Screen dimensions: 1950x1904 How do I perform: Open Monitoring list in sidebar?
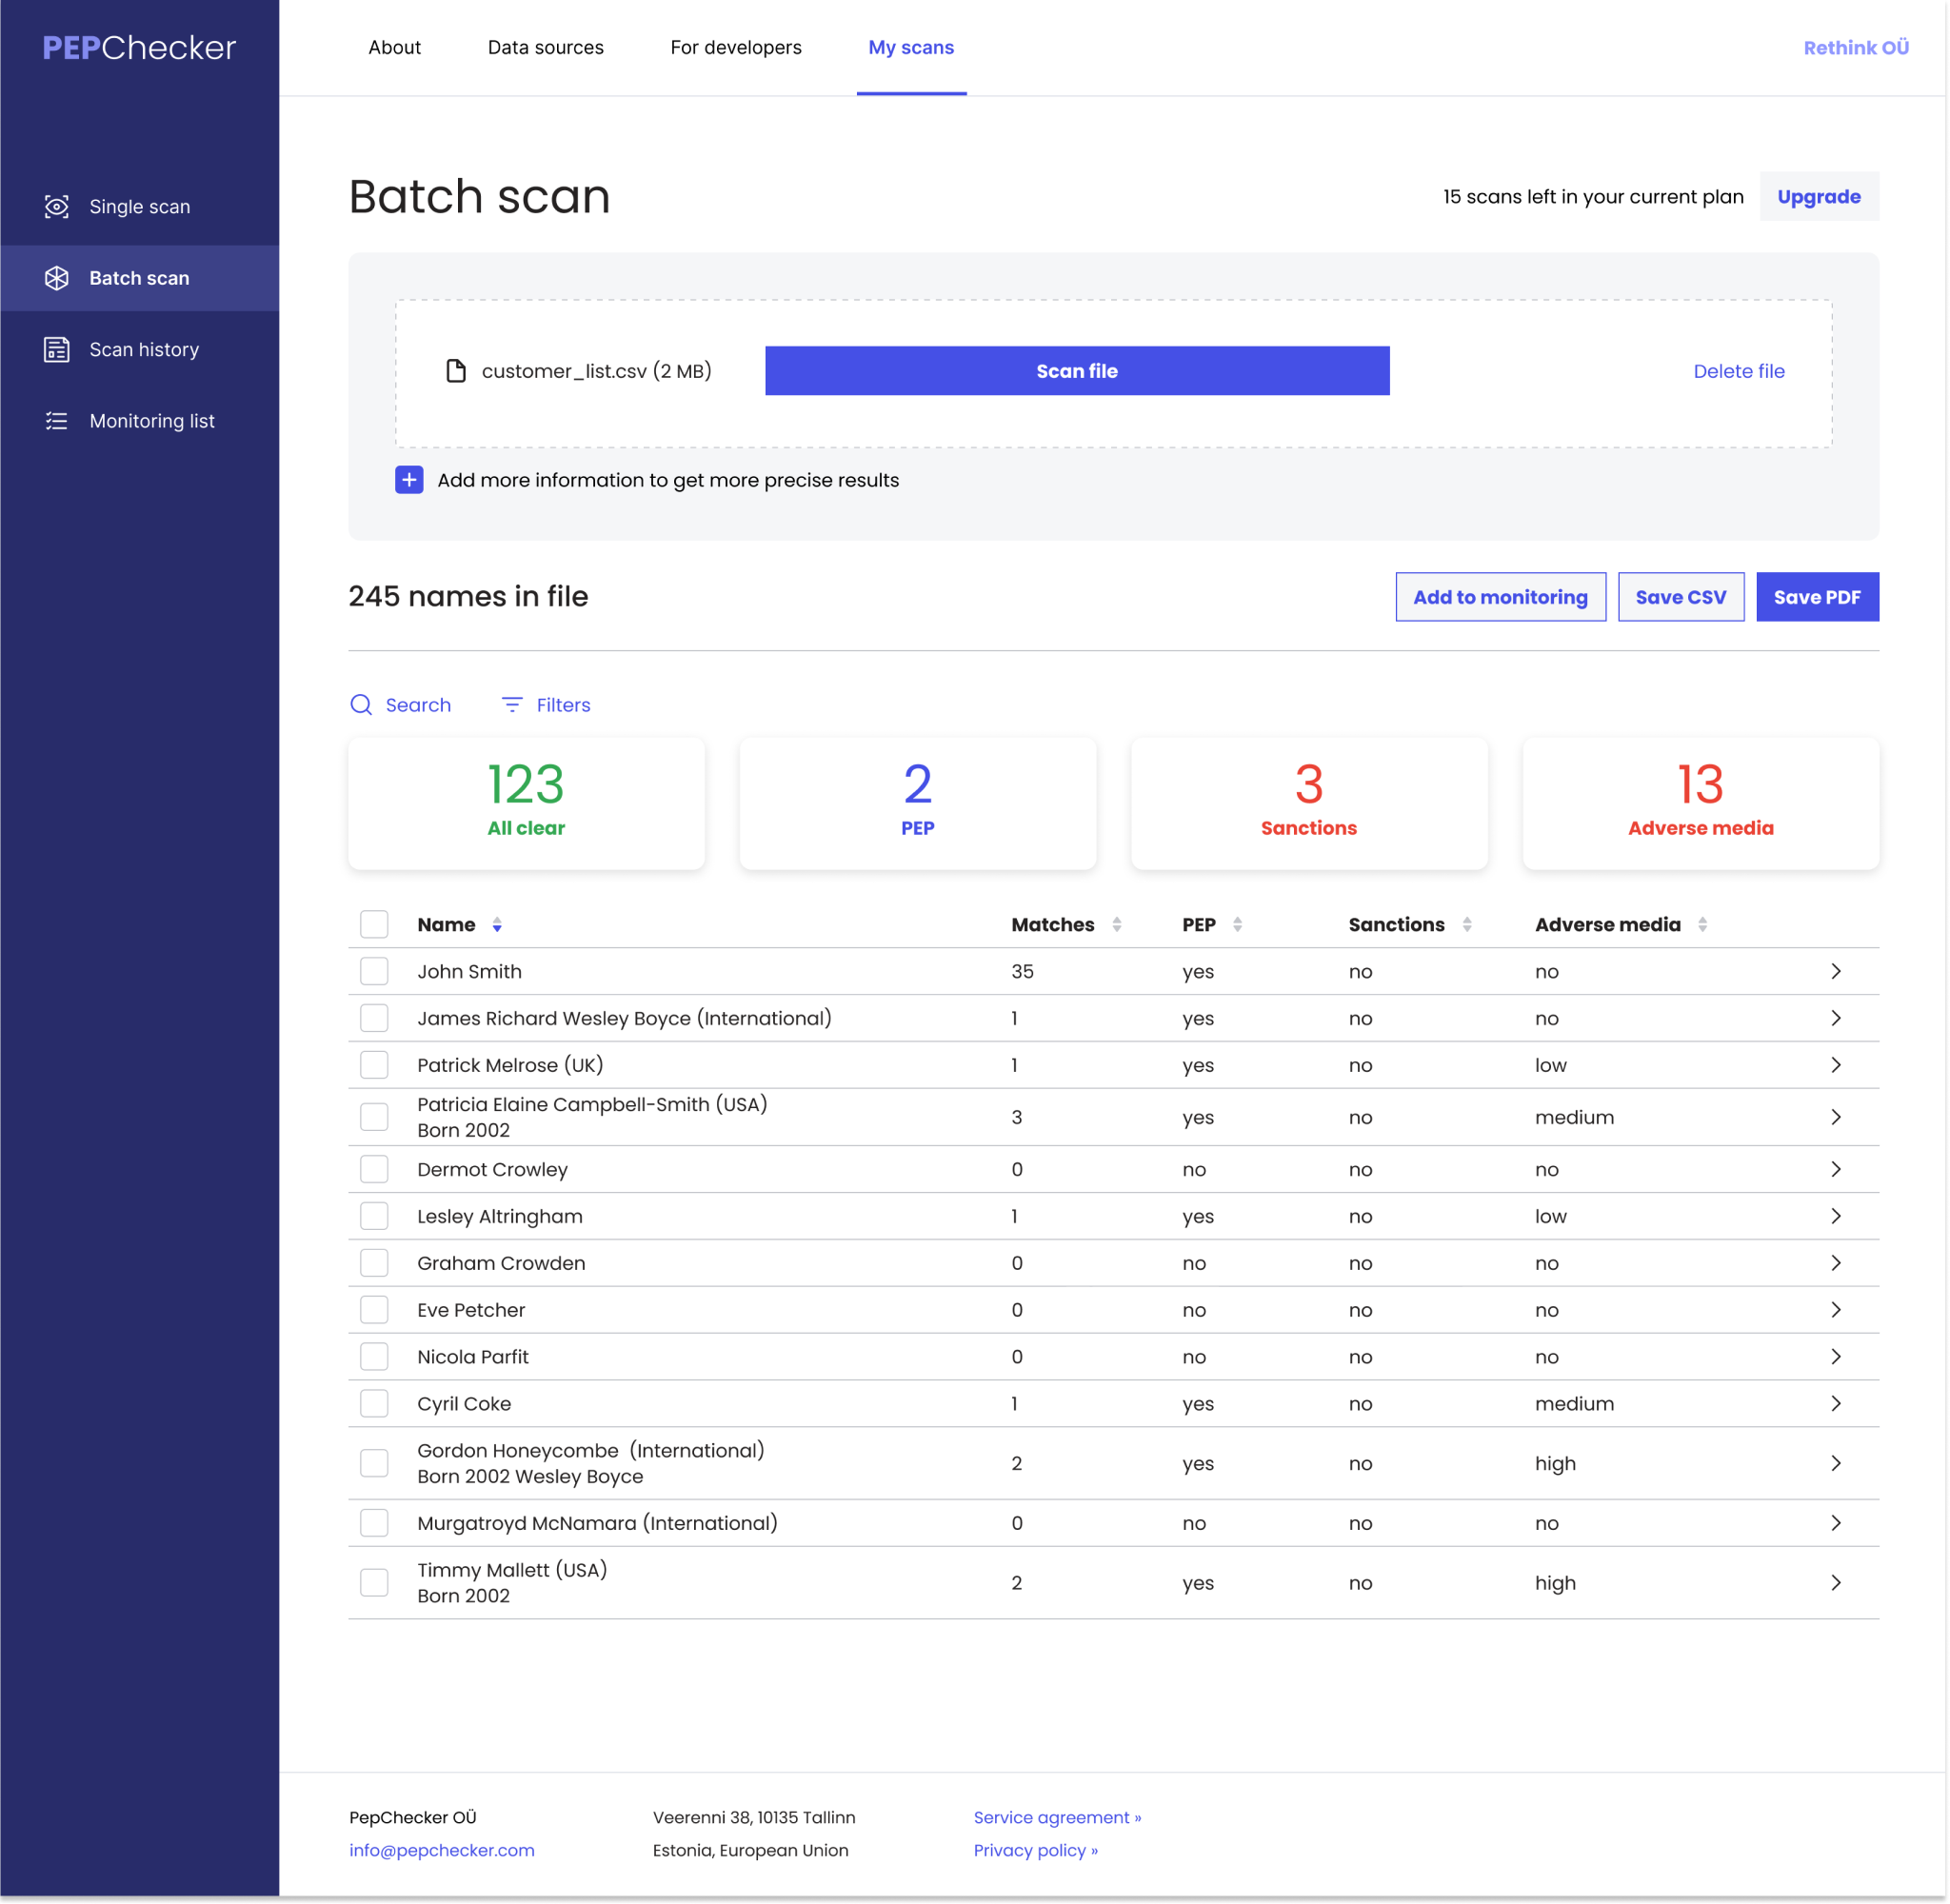pyautogui.click(x=140, y=421)
